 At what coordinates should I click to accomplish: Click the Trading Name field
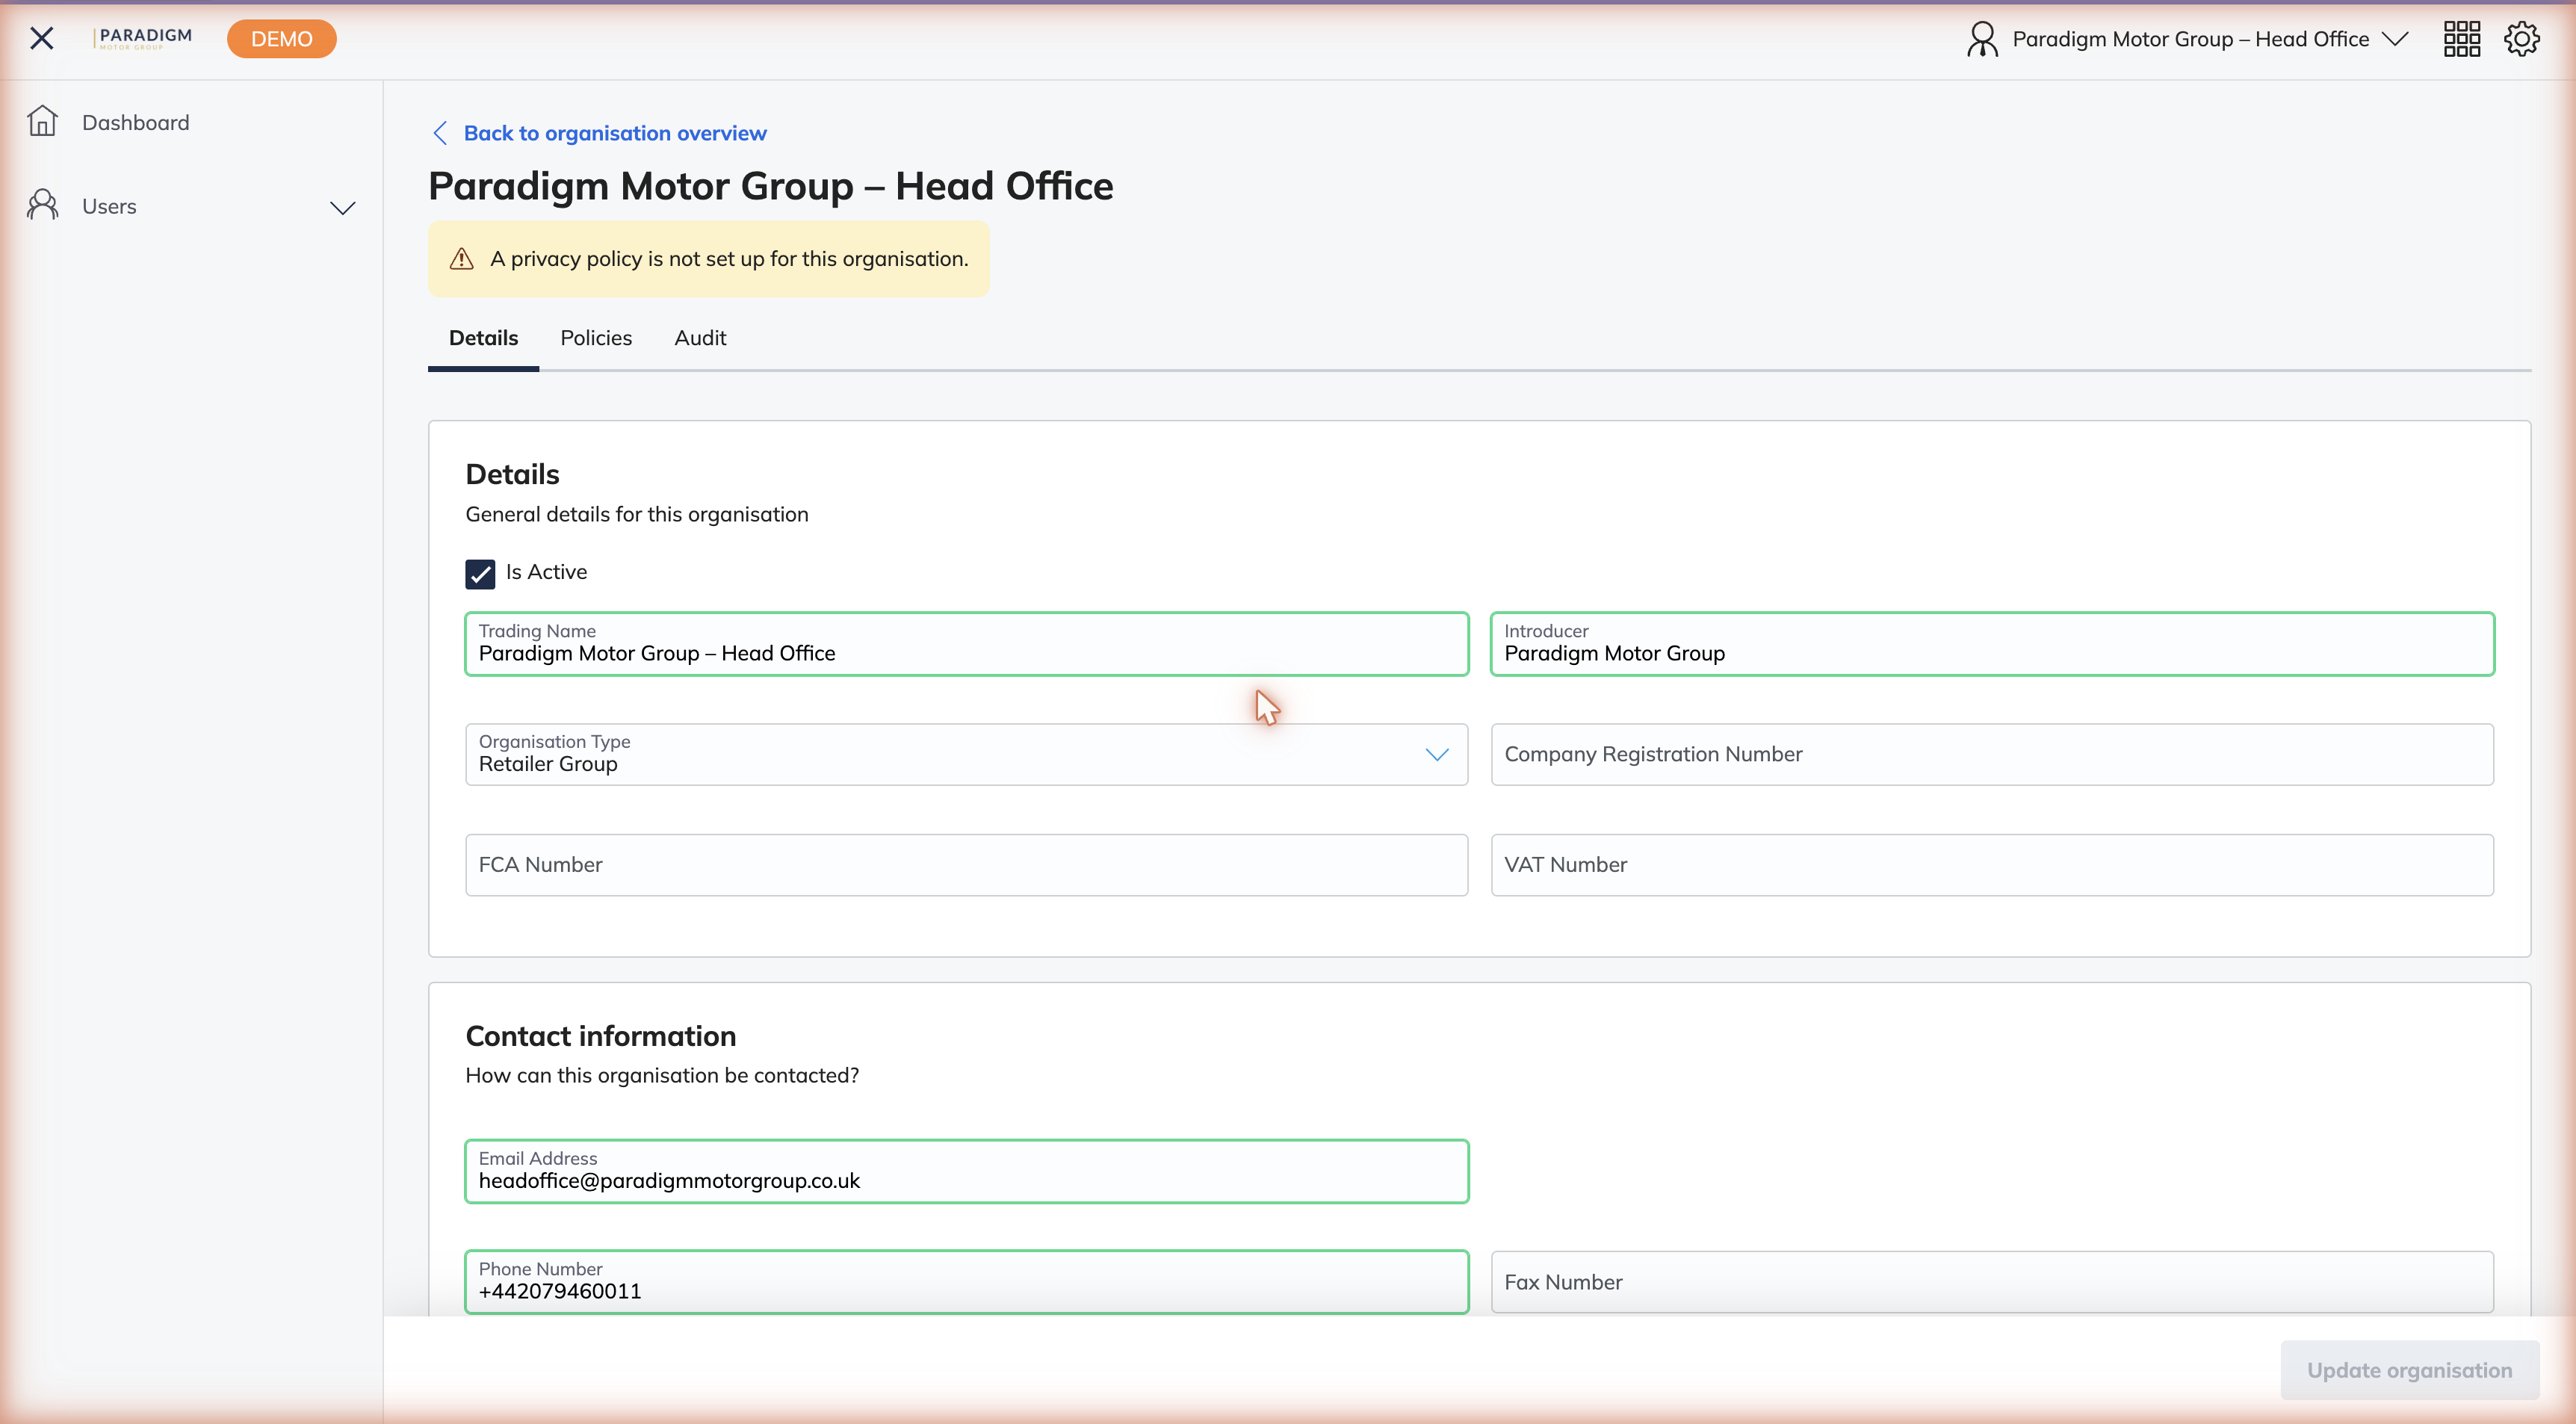966,644
